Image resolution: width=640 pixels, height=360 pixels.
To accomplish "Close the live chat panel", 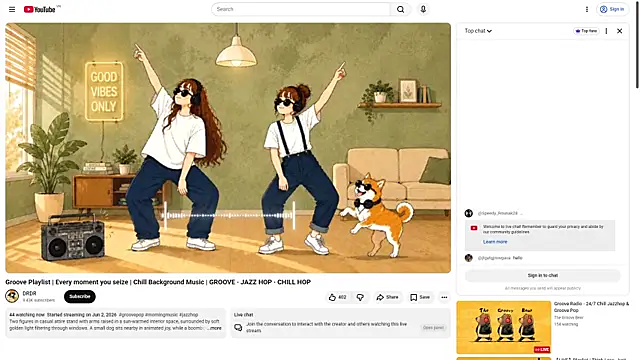I will pyautogui.click(x=619, y=31).
